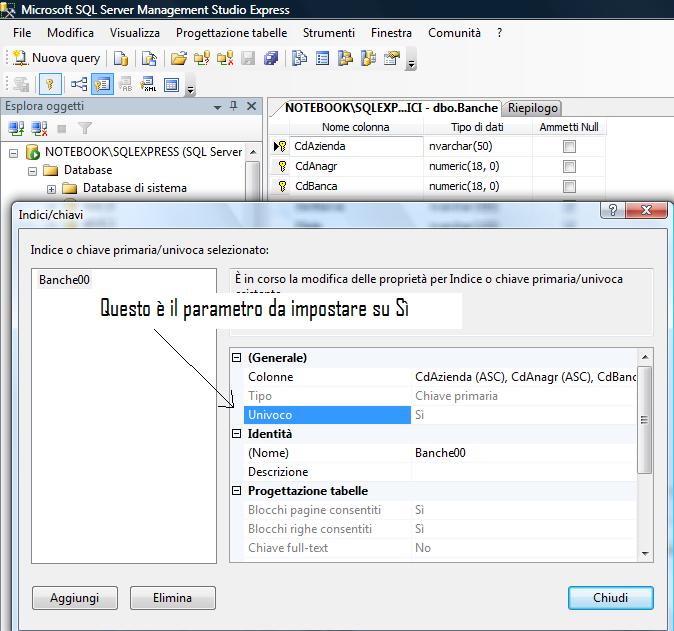The height and width of the screenshot is (631, 674).
Task: Collapse the NOTEBOOK\SQLEXPRESS server node
Action: (14, 153)
